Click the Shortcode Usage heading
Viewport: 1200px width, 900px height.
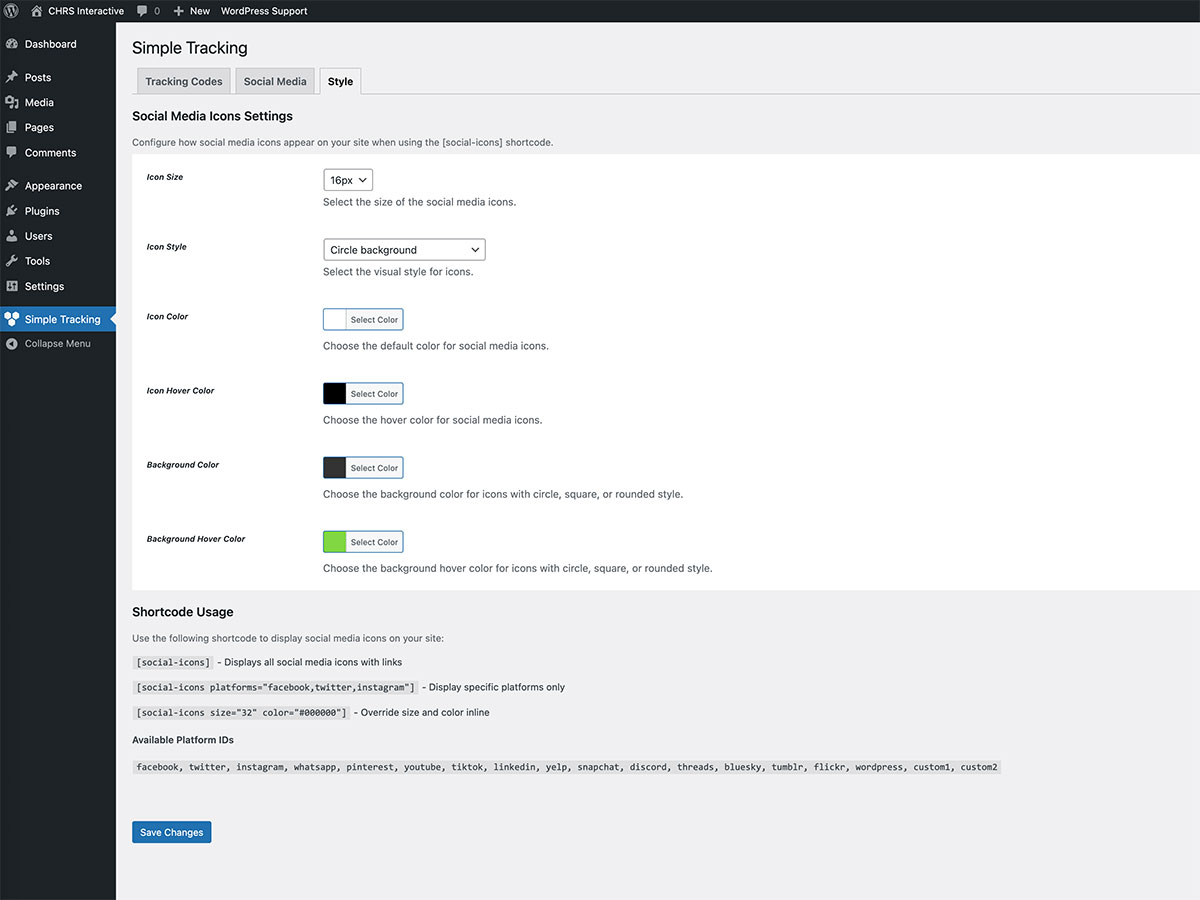pos(183,612)
